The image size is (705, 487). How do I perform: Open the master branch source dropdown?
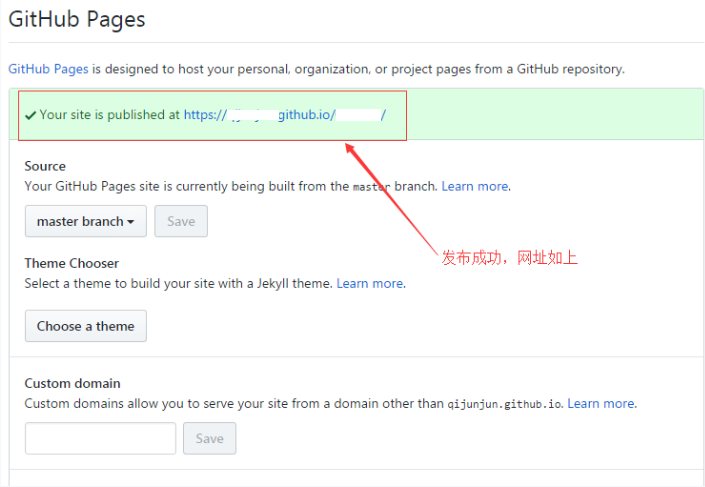click(x=86, y=221)
